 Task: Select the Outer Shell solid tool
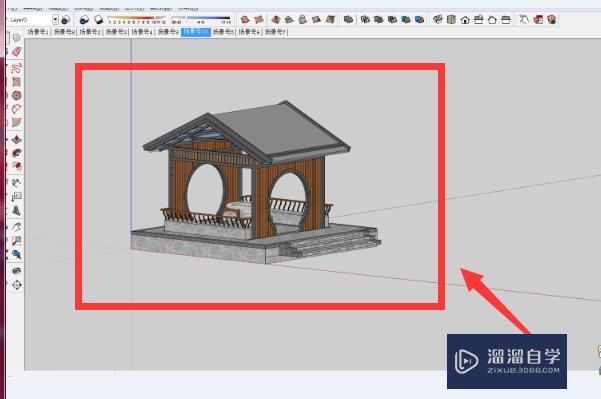tap(348, 19)
